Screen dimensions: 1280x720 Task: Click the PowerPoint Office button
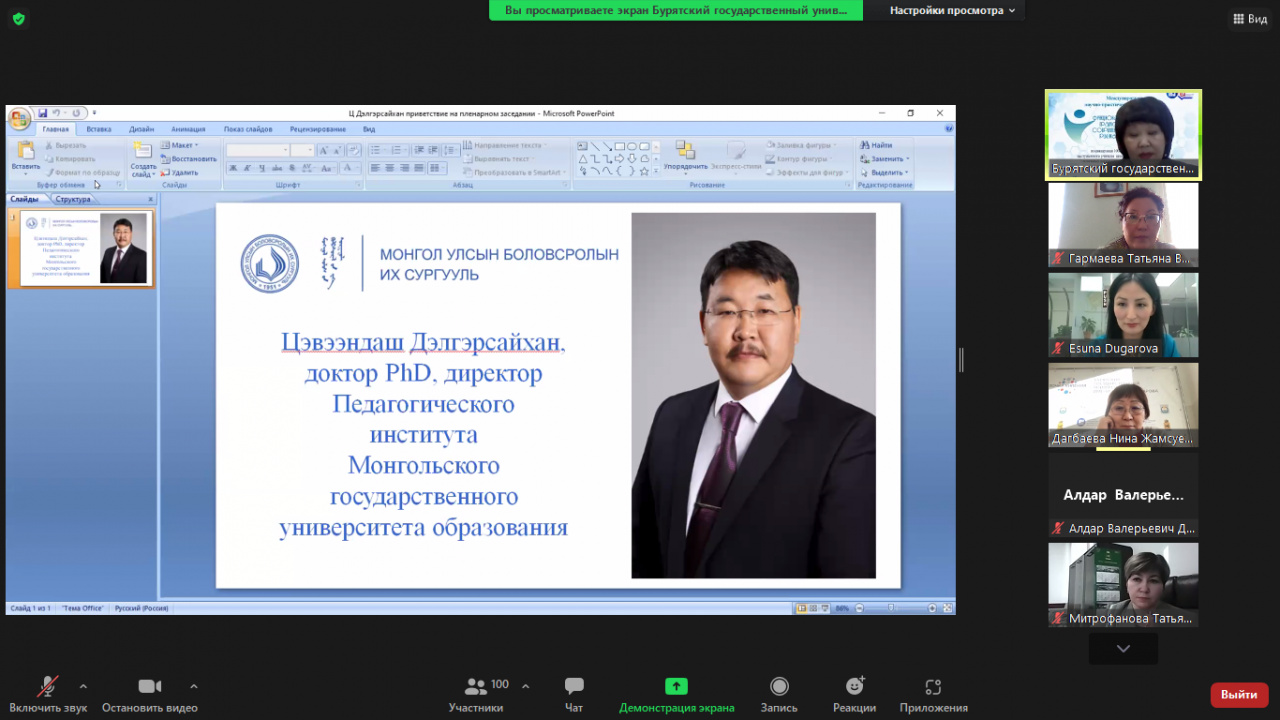point(19,119)
